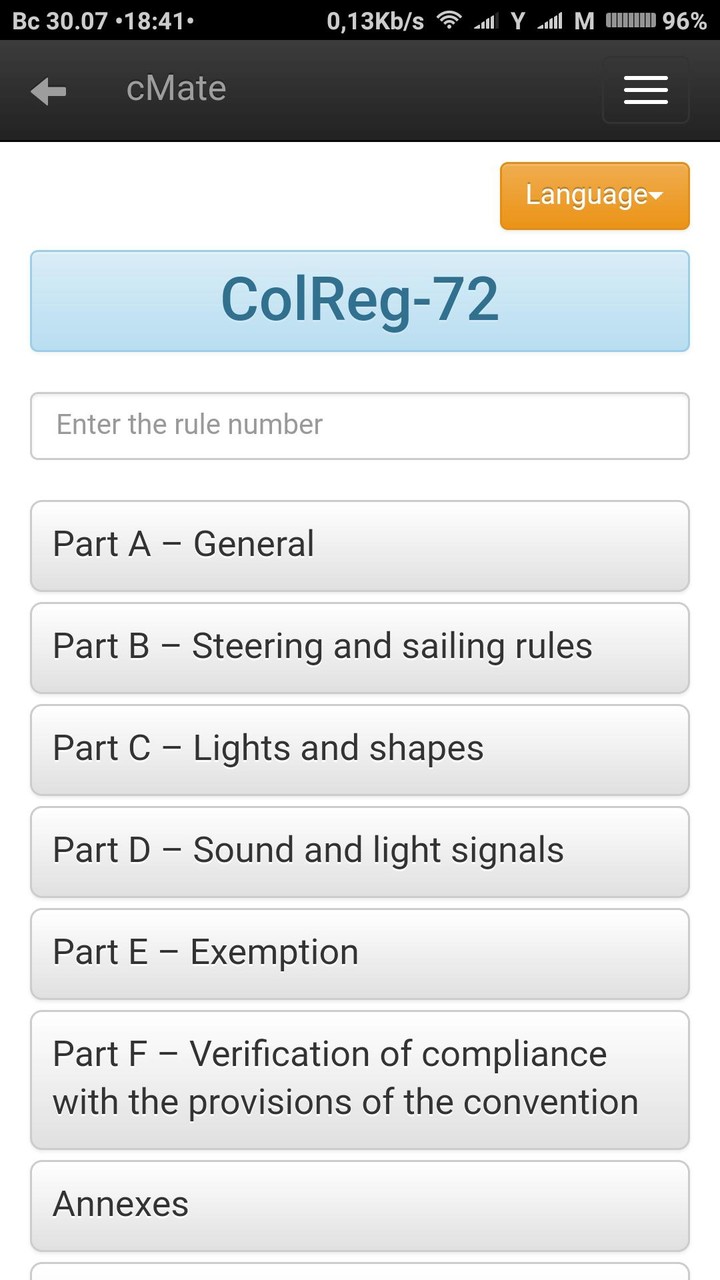Image resolution: width=720 pixels, height=1280 pixels.
Task: Navigate back using the arrow icon
Action: pos(48,91)
